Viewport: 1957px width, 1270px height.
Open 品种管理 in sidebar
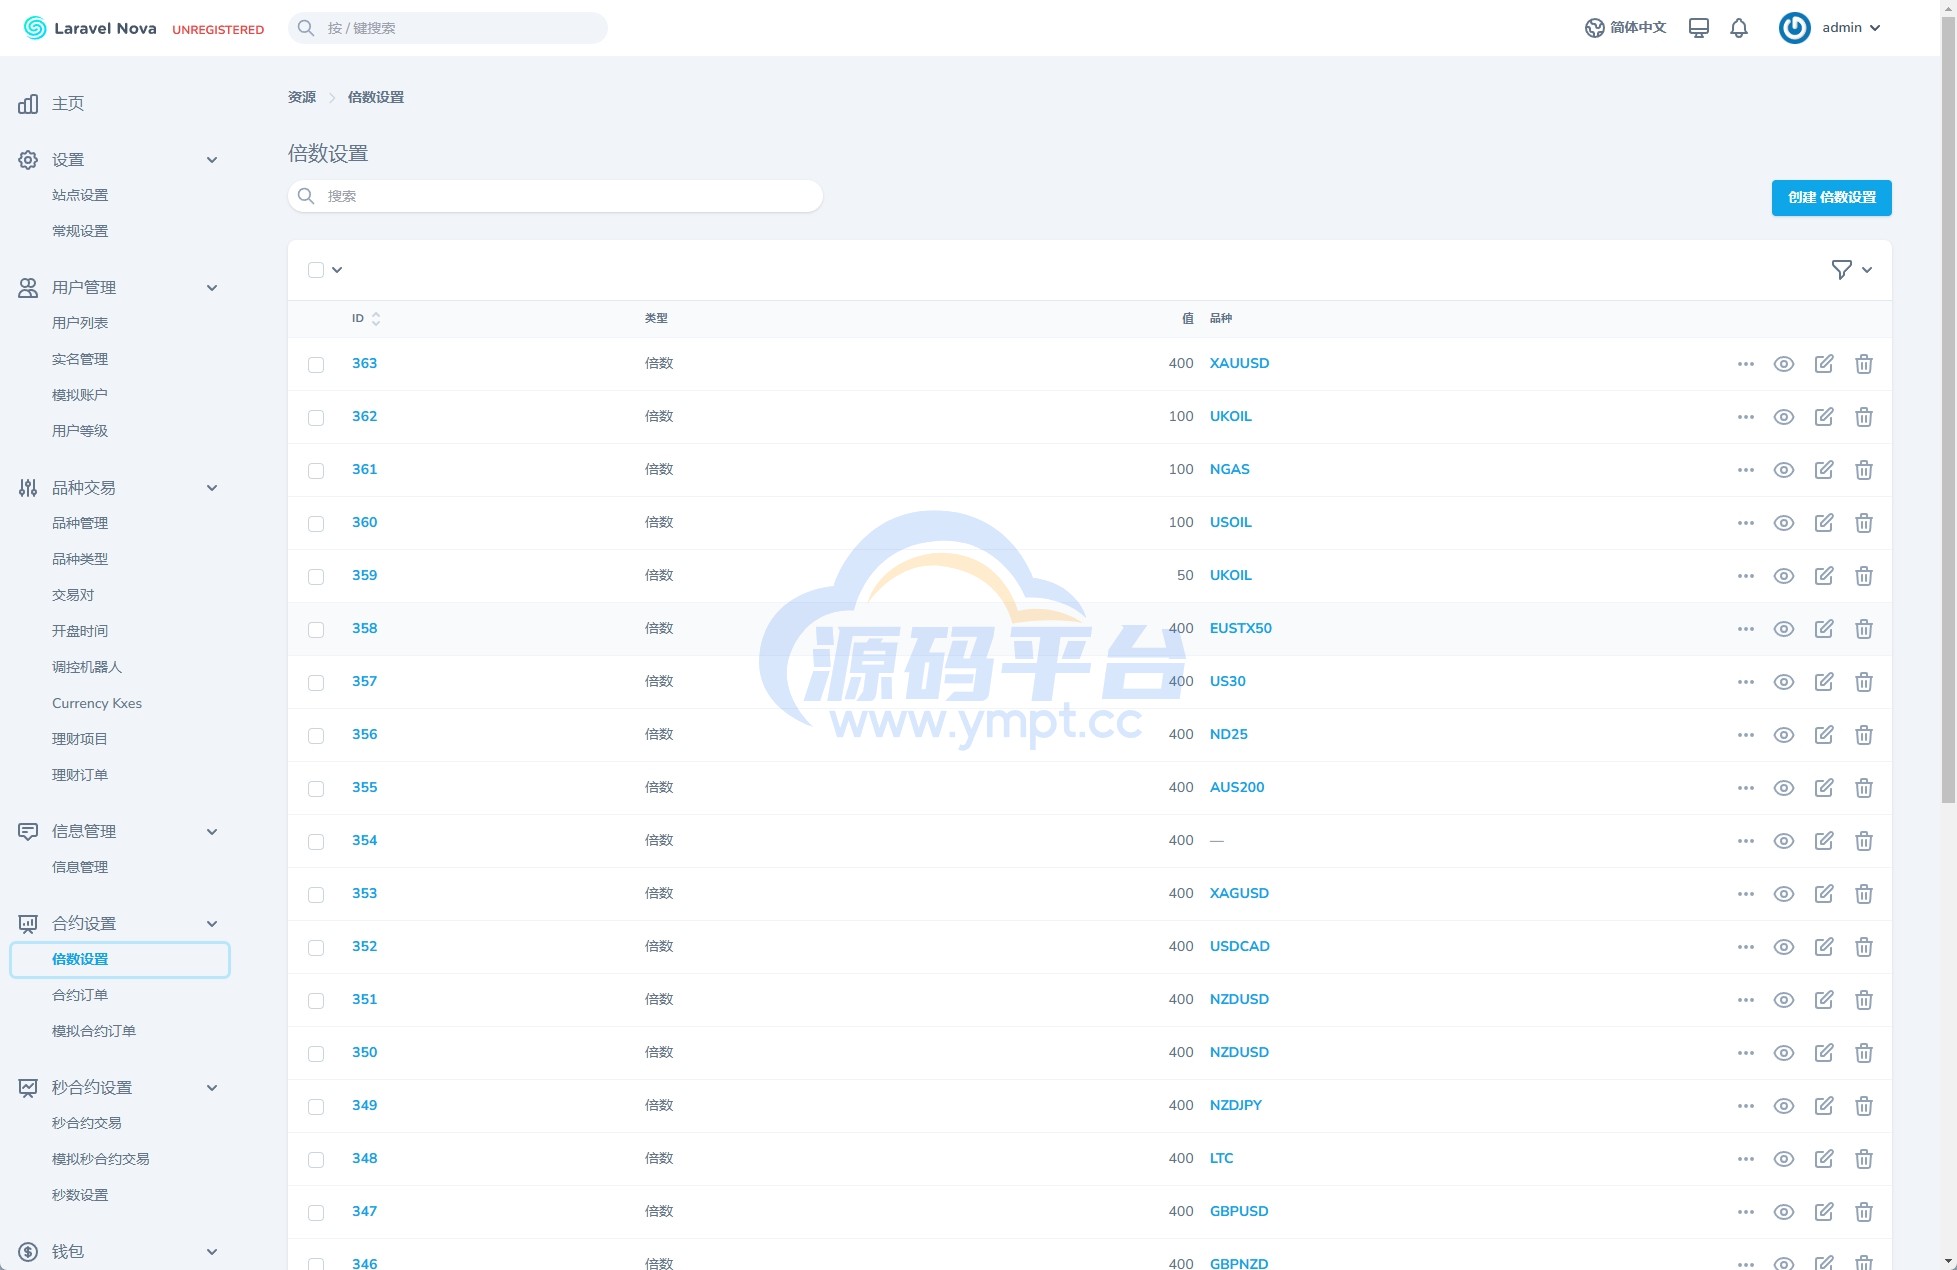click(x=80, y=523)
